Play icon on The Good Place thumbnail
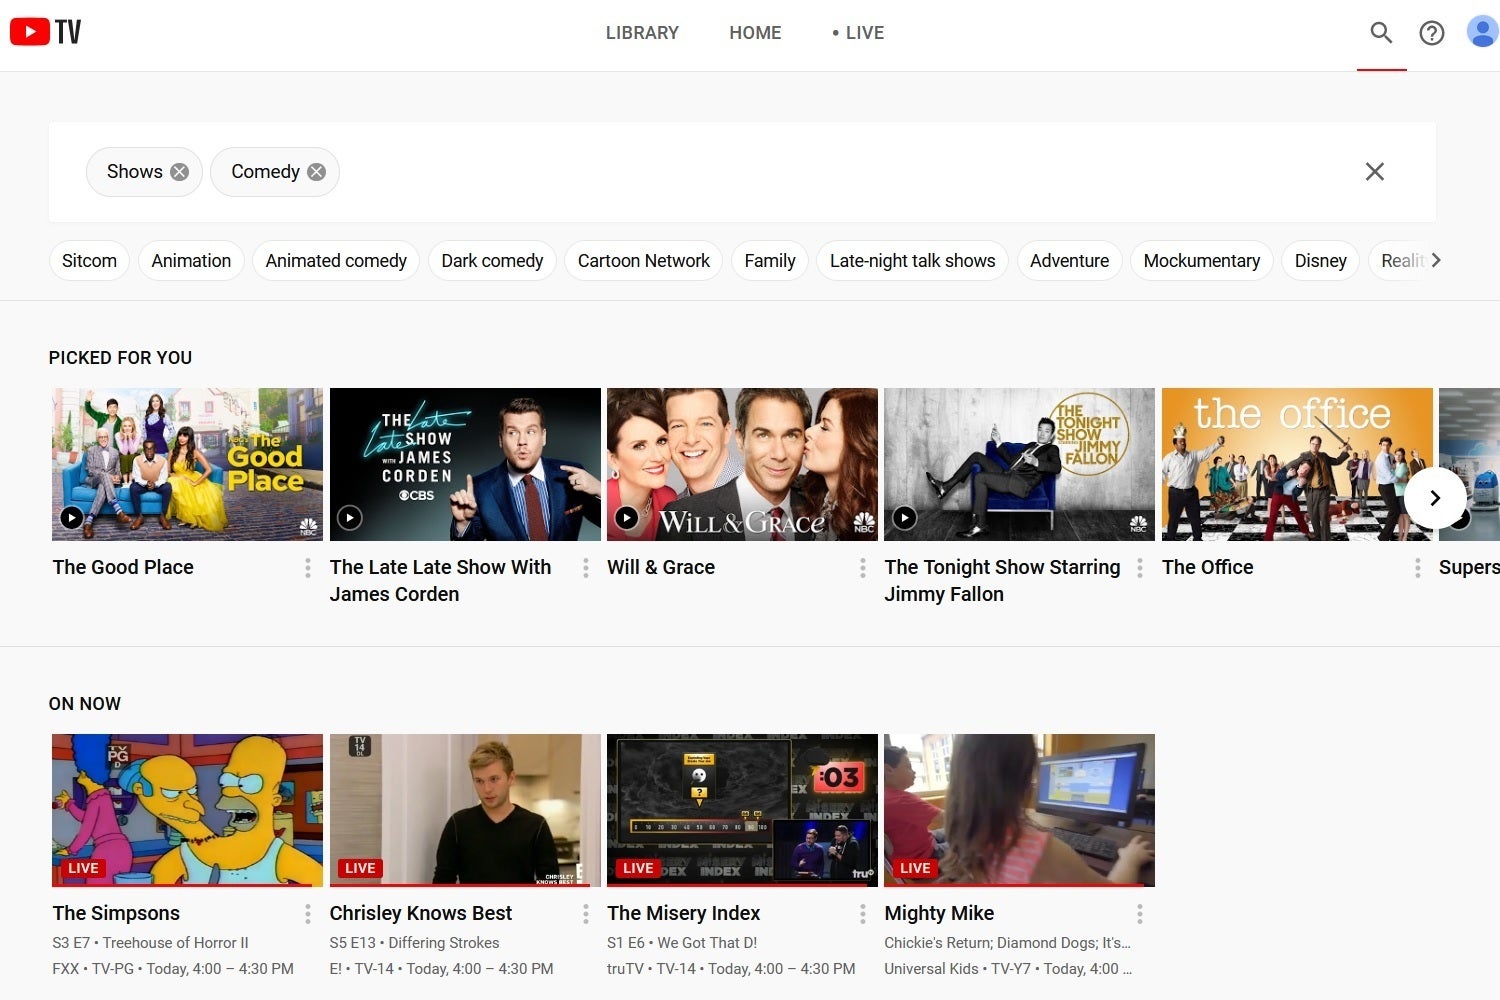The image size is (1500, 1000). 71,518
